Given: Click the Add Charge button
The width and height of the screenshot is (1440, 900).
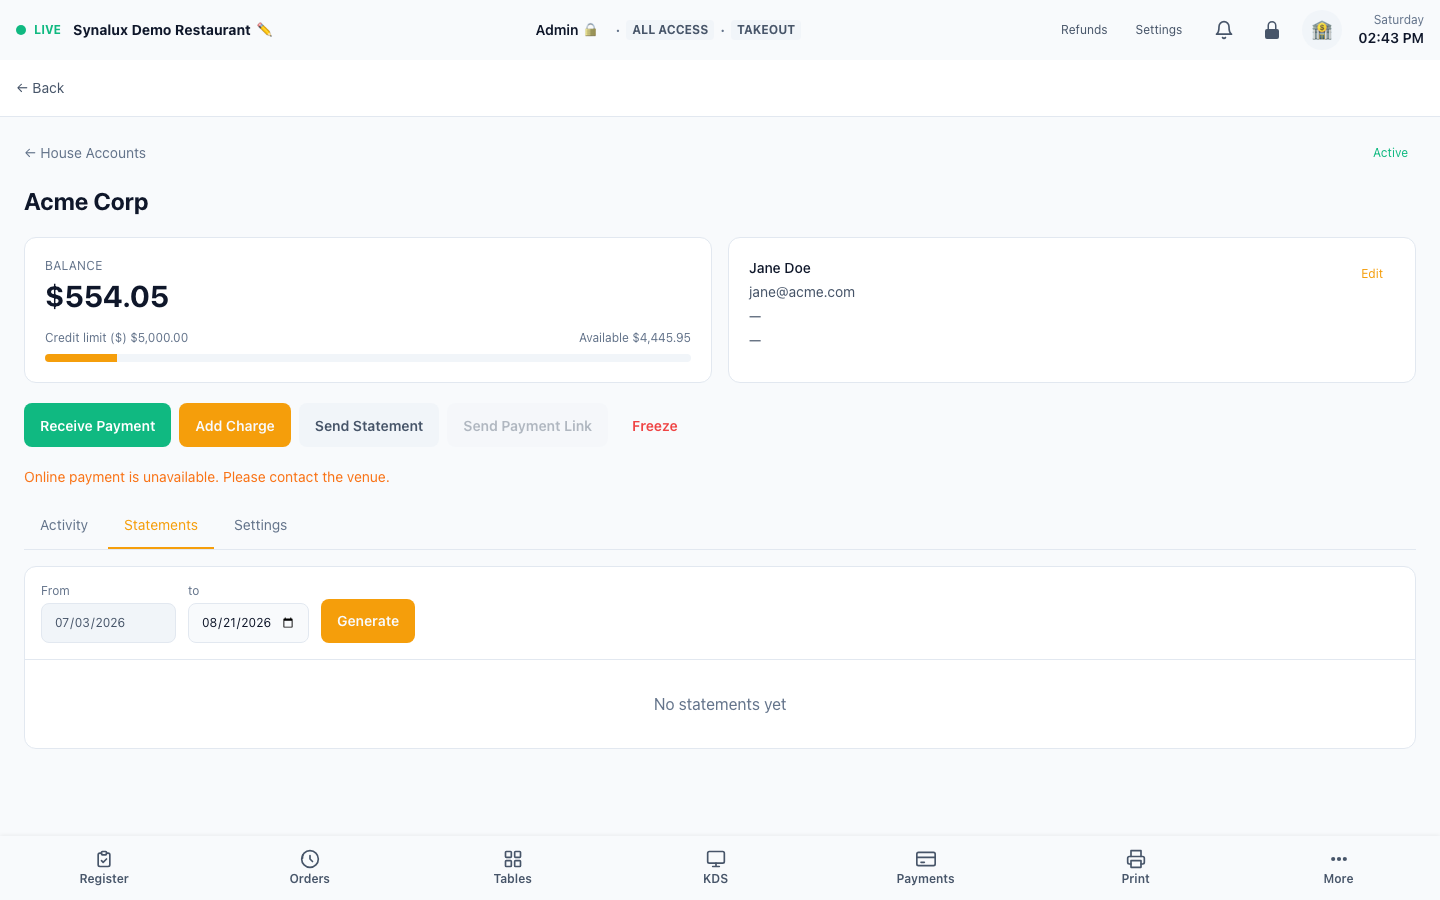Looking at the screenshot, I should point(235,425).
